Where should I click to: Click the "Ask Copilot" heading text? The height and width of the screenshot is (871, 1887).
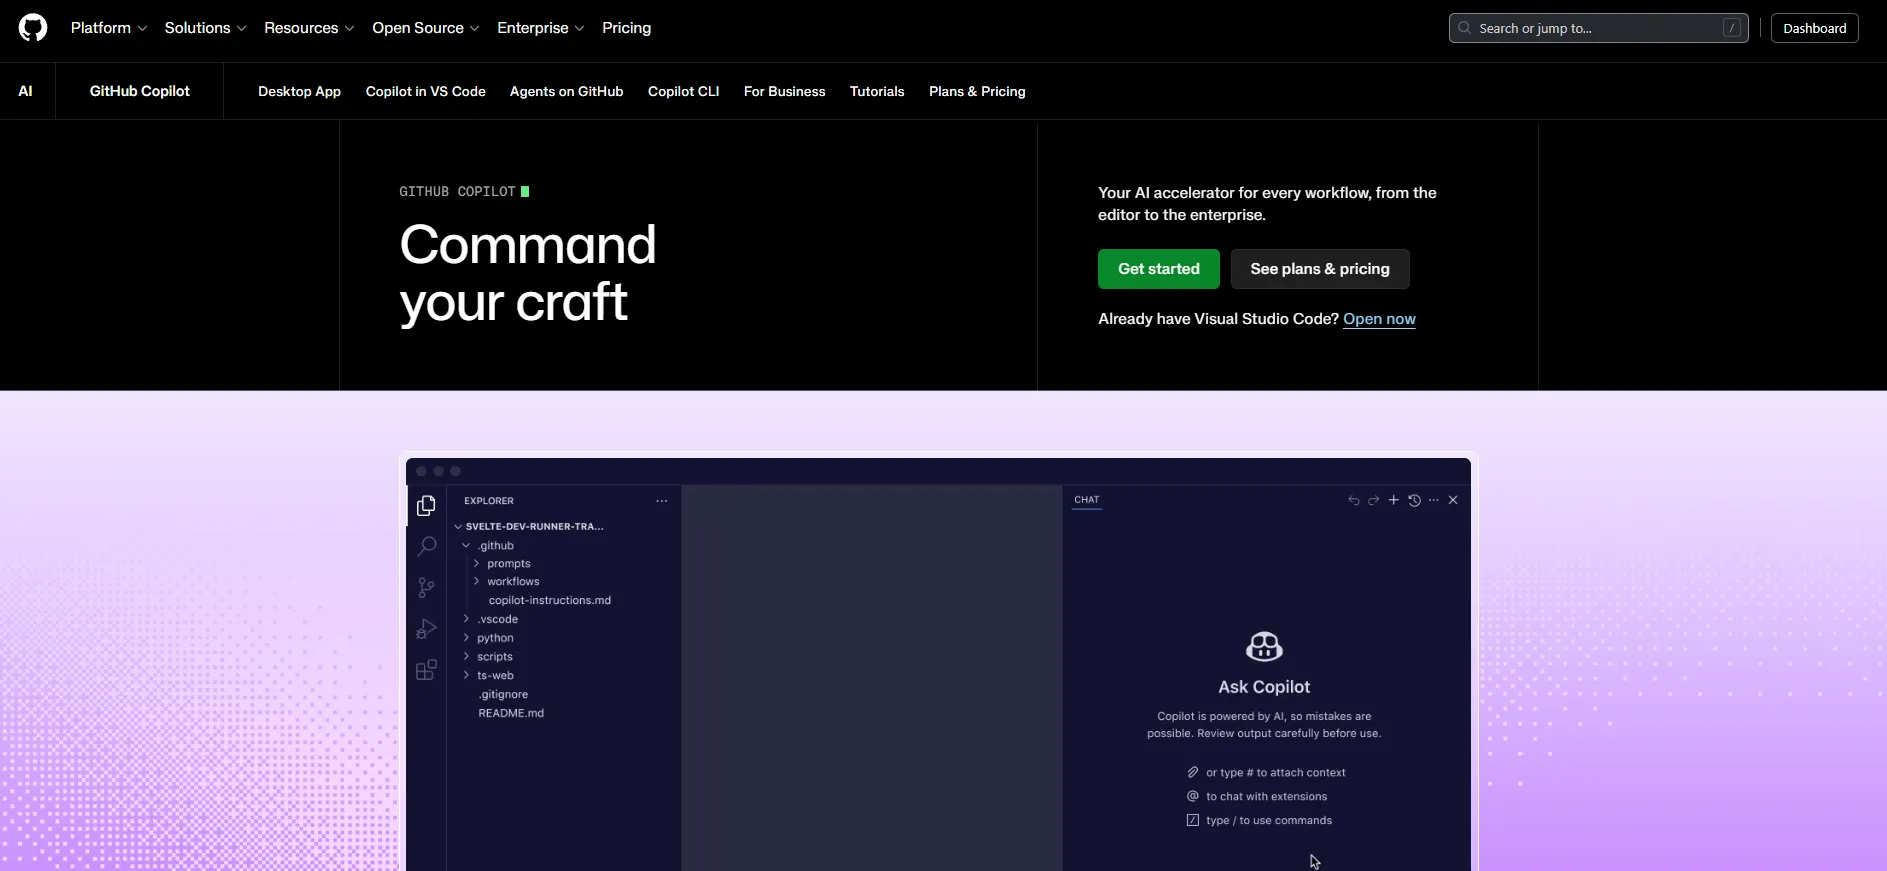click(1264, 687)
